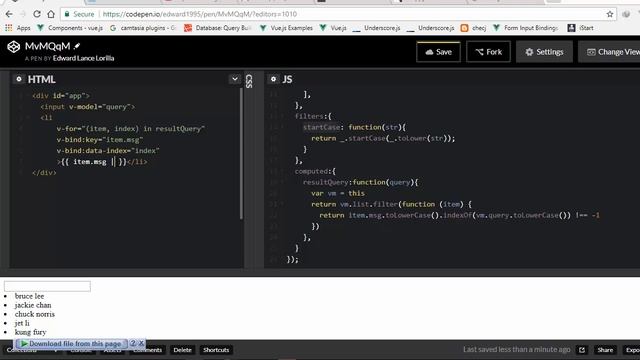
Task: Click the 'startCase' filter name in JS
Action: 322,127
